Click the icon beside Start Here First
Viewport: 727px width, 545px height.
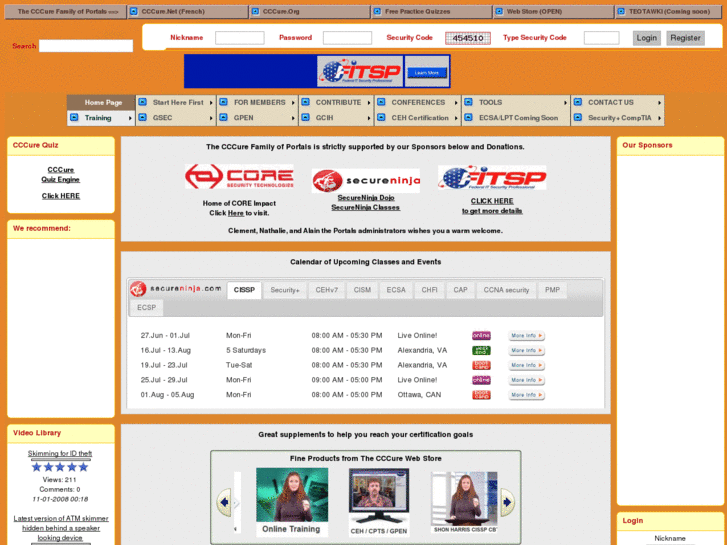point(143,102)
